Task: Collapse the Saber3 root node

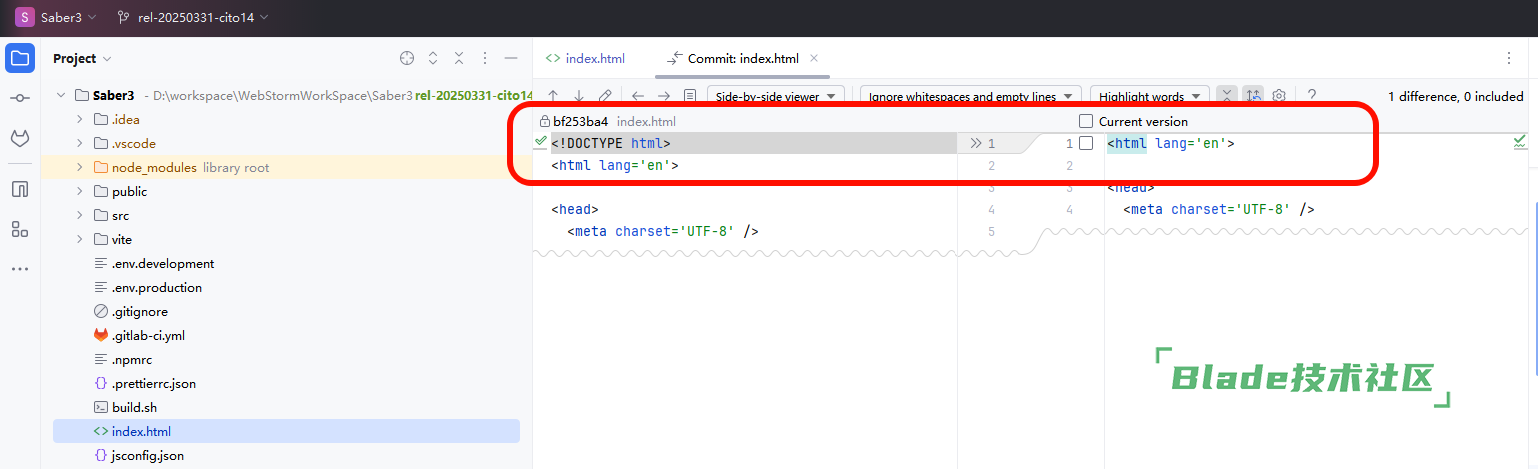Action: point(61,95)
